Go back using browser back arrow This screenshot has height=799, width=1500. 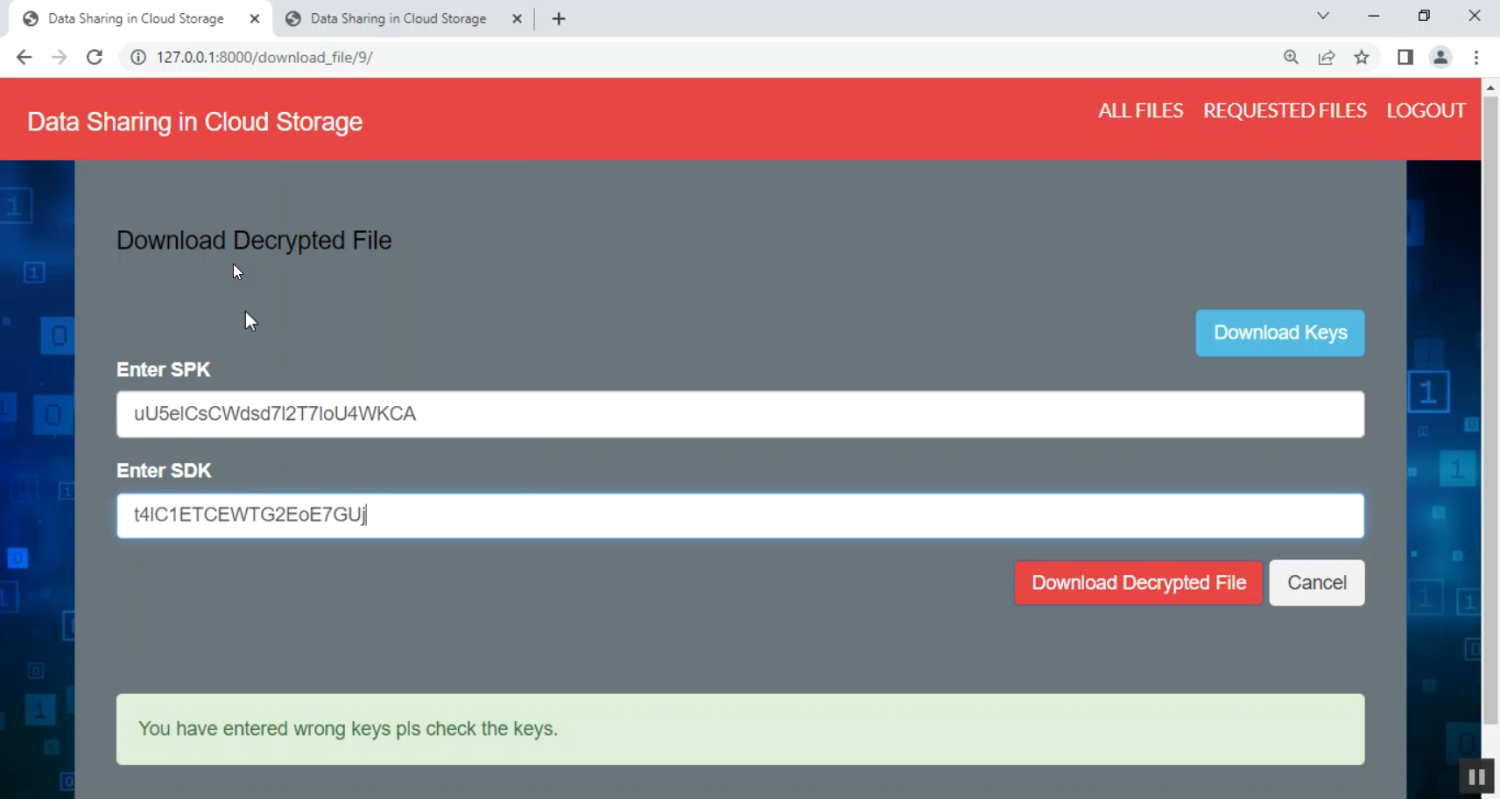(24, 57)
